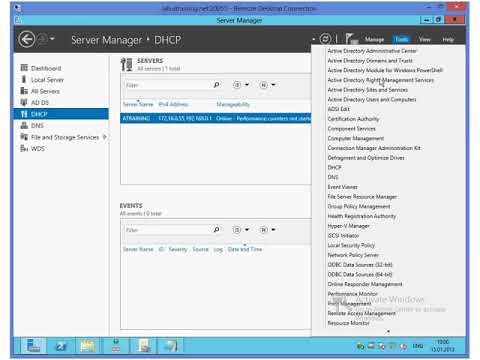Sort servers by Server Name column
Image resolution: width=480 pixels, height=360 pixels.
coord(138,104)
